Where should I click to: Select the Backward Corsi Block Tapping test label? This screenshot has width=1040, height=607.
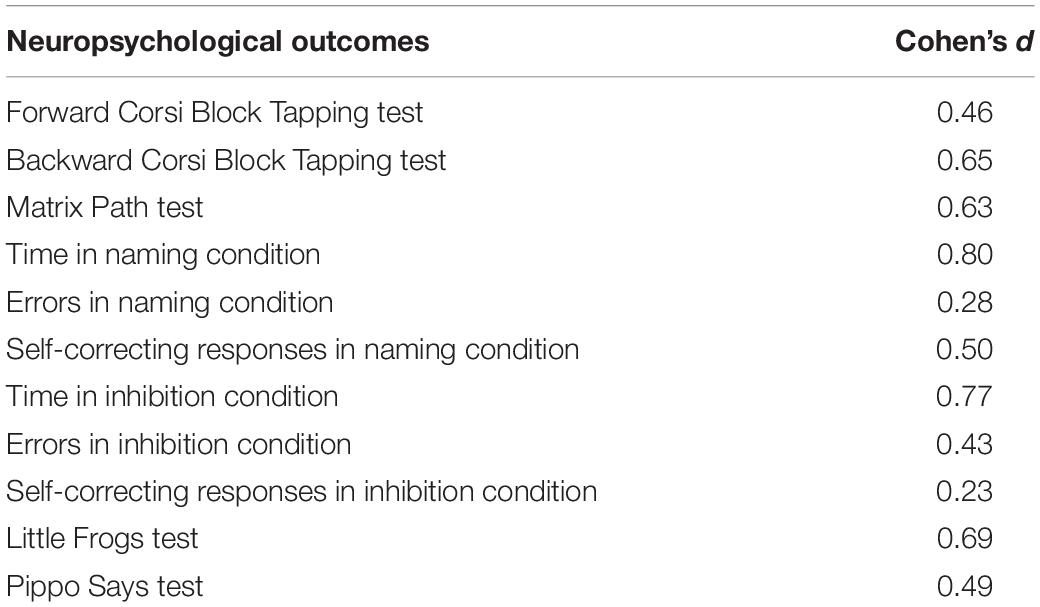click(x=226, y=161)
